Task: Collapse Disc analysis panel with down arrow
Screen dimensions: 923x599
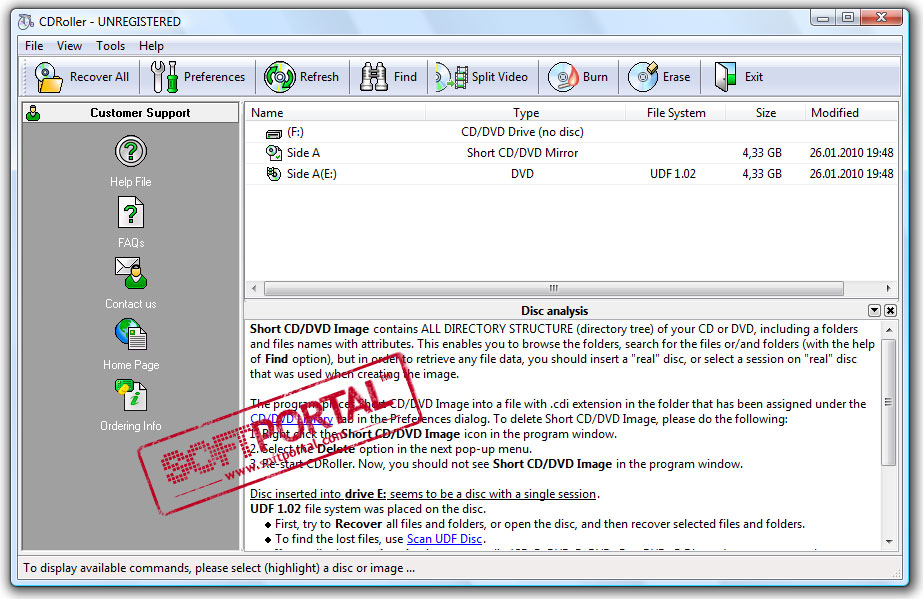Action: coord(874,311)
